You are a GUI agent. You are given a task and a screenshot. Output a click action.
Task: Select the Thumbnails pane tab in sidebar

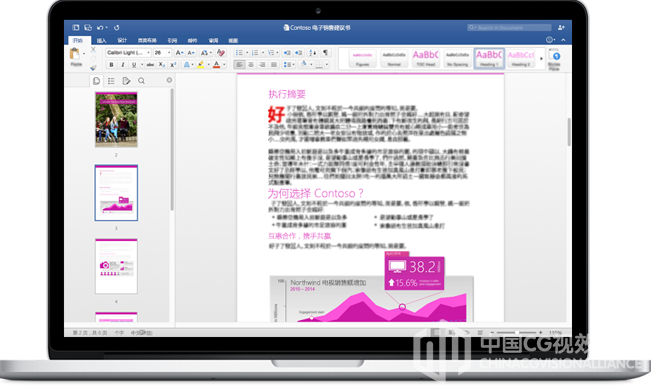96,81
